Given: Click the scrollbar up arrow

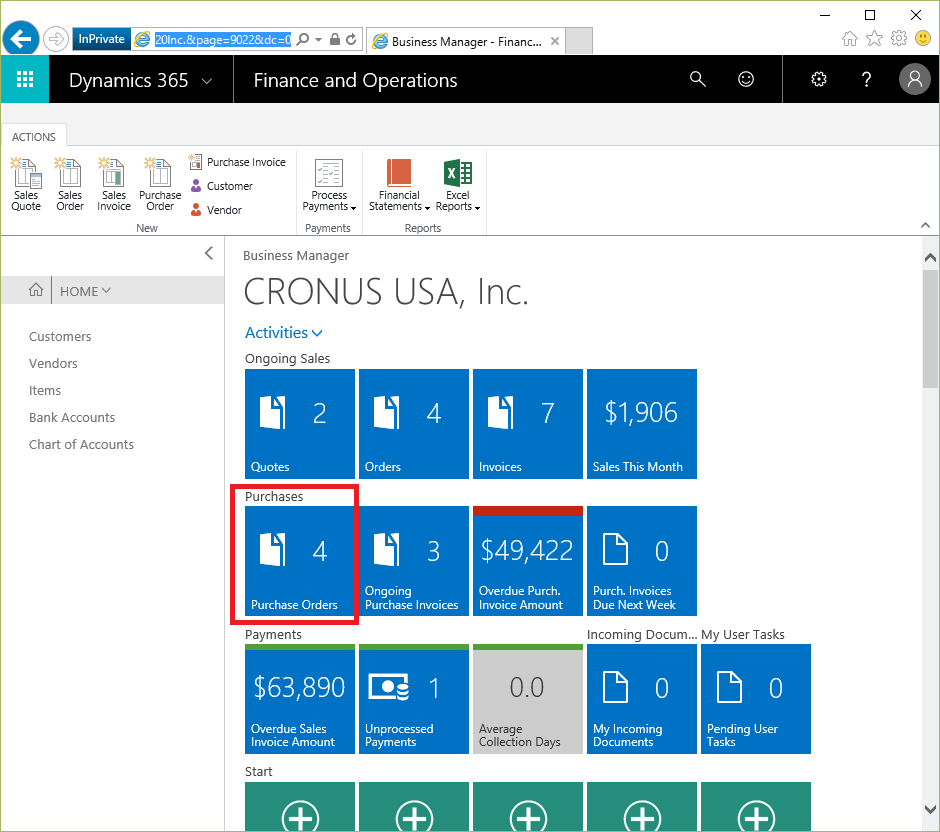Looking at the screenshot, I should point(930,258).
